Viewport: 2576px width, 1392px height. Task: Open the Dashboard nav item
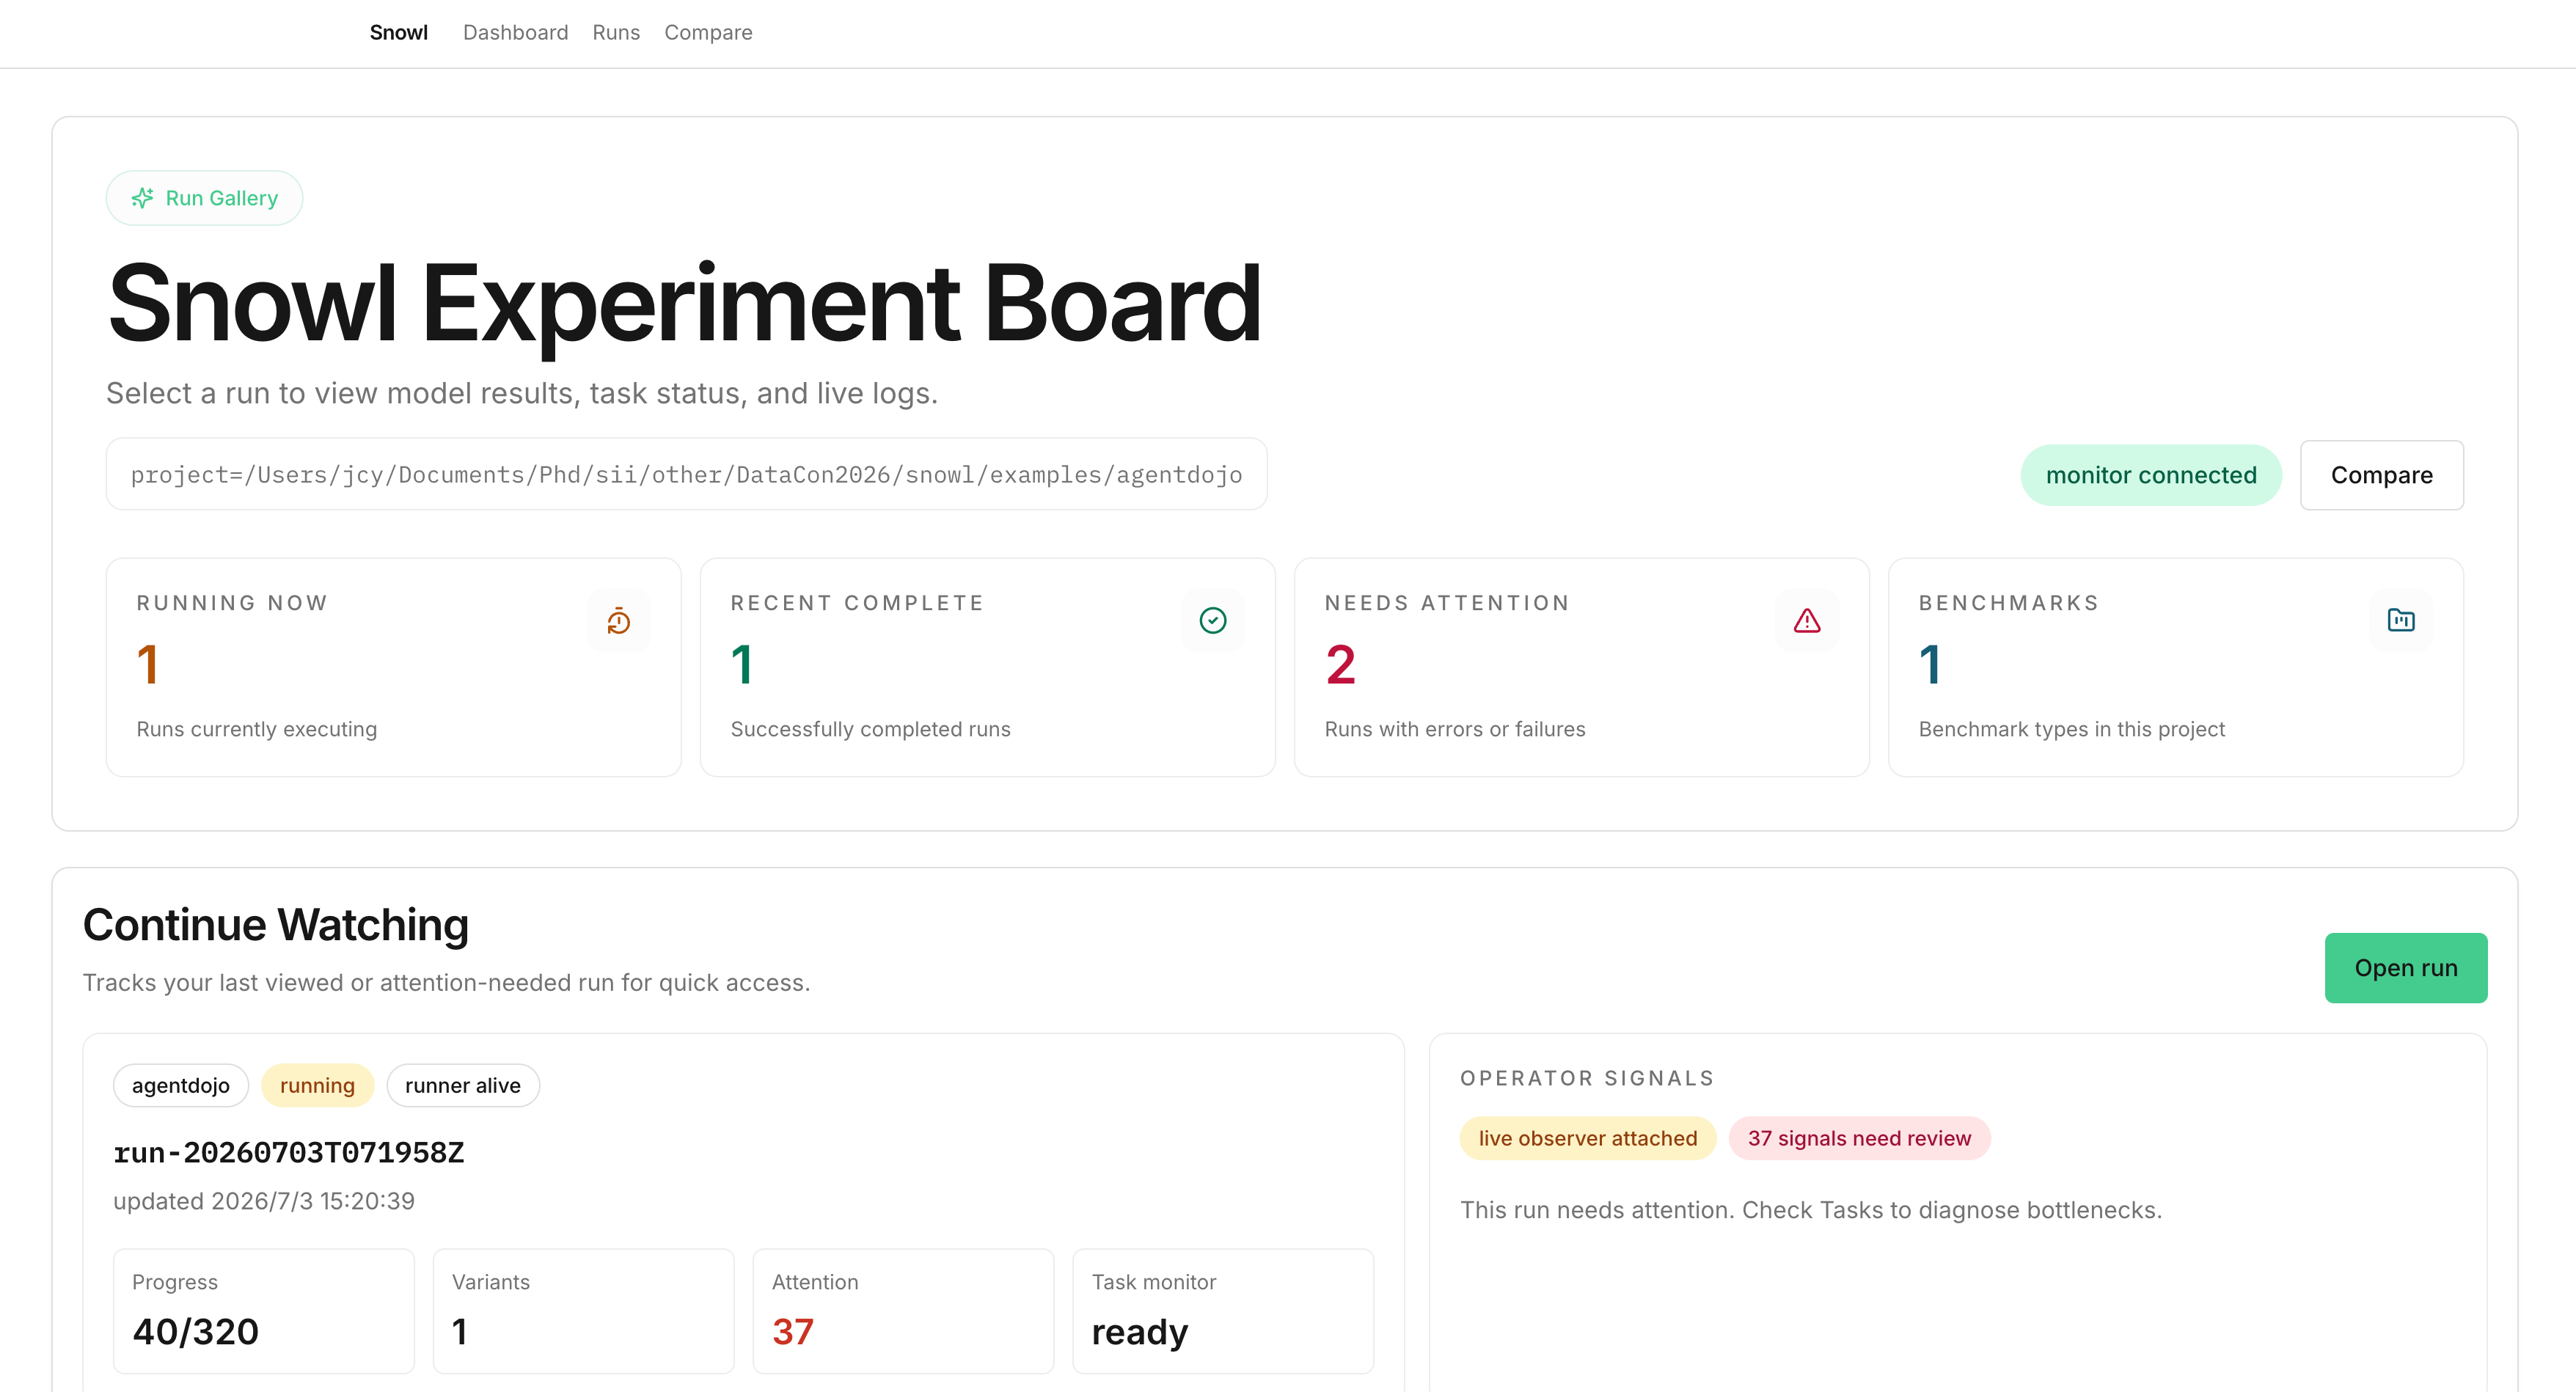click(x=515, y=33)
